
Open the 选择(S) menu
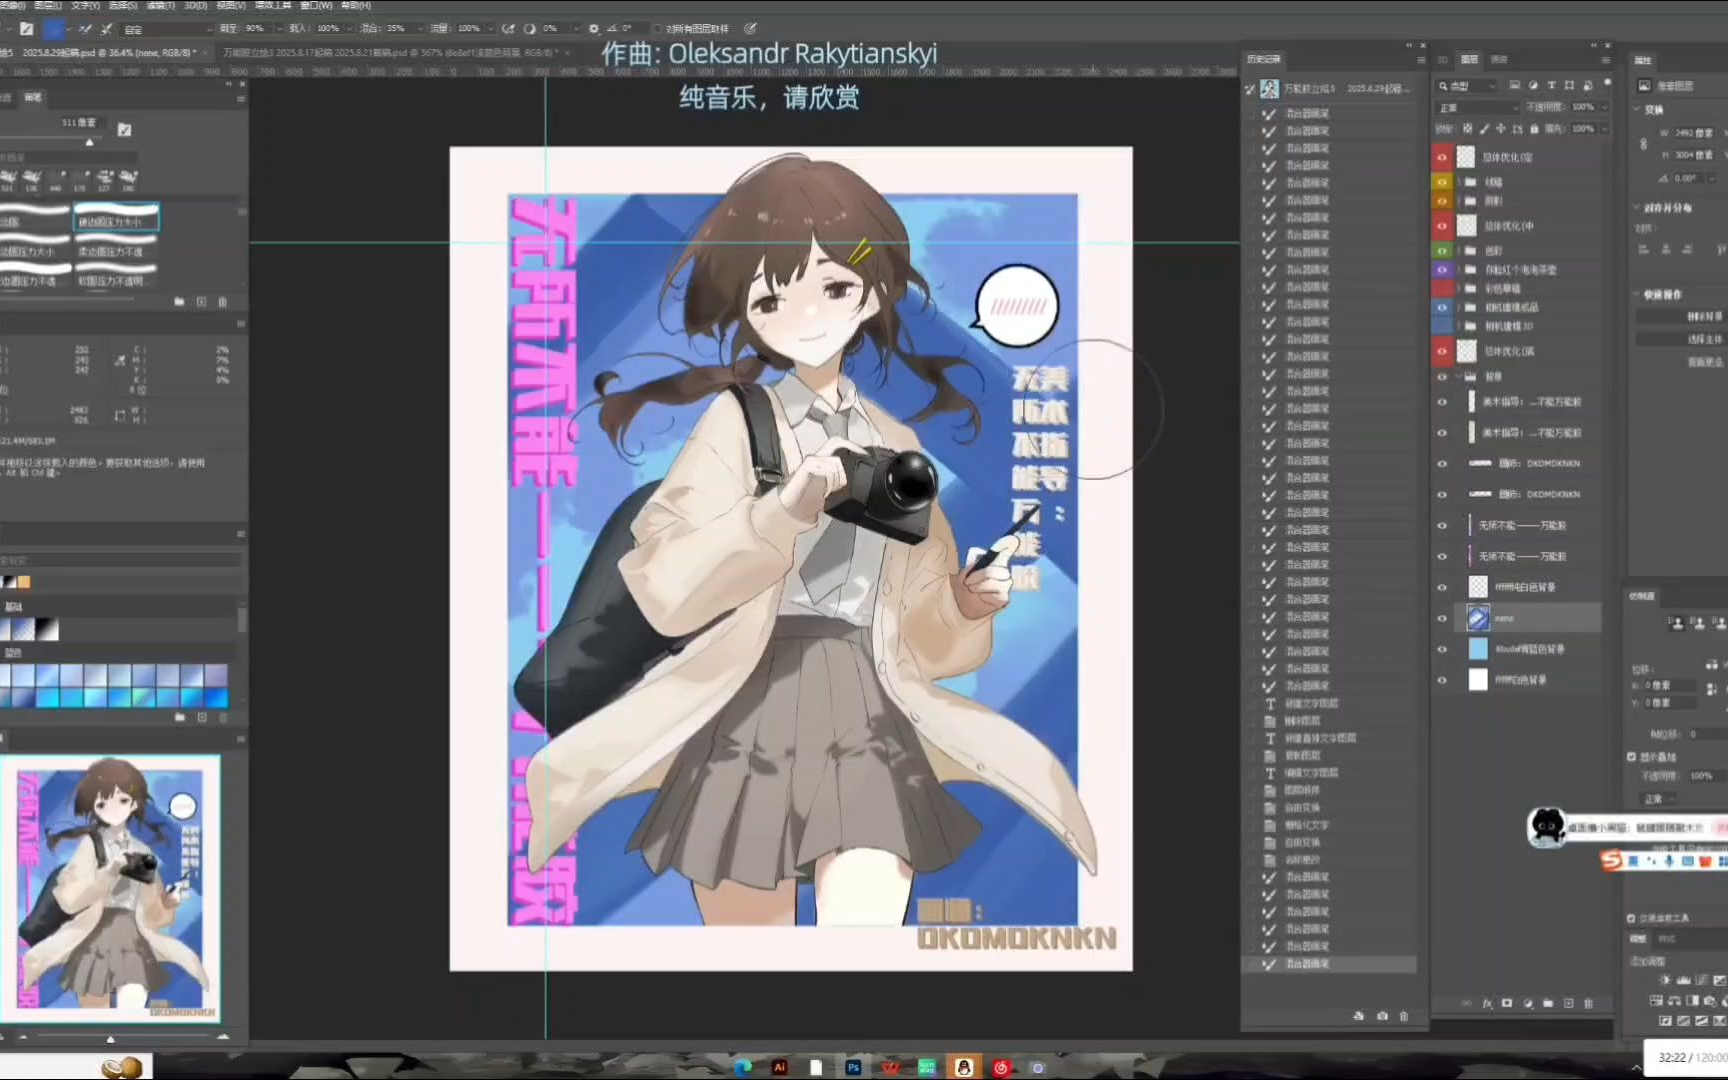pyautogui.click(x=123, y=5)
